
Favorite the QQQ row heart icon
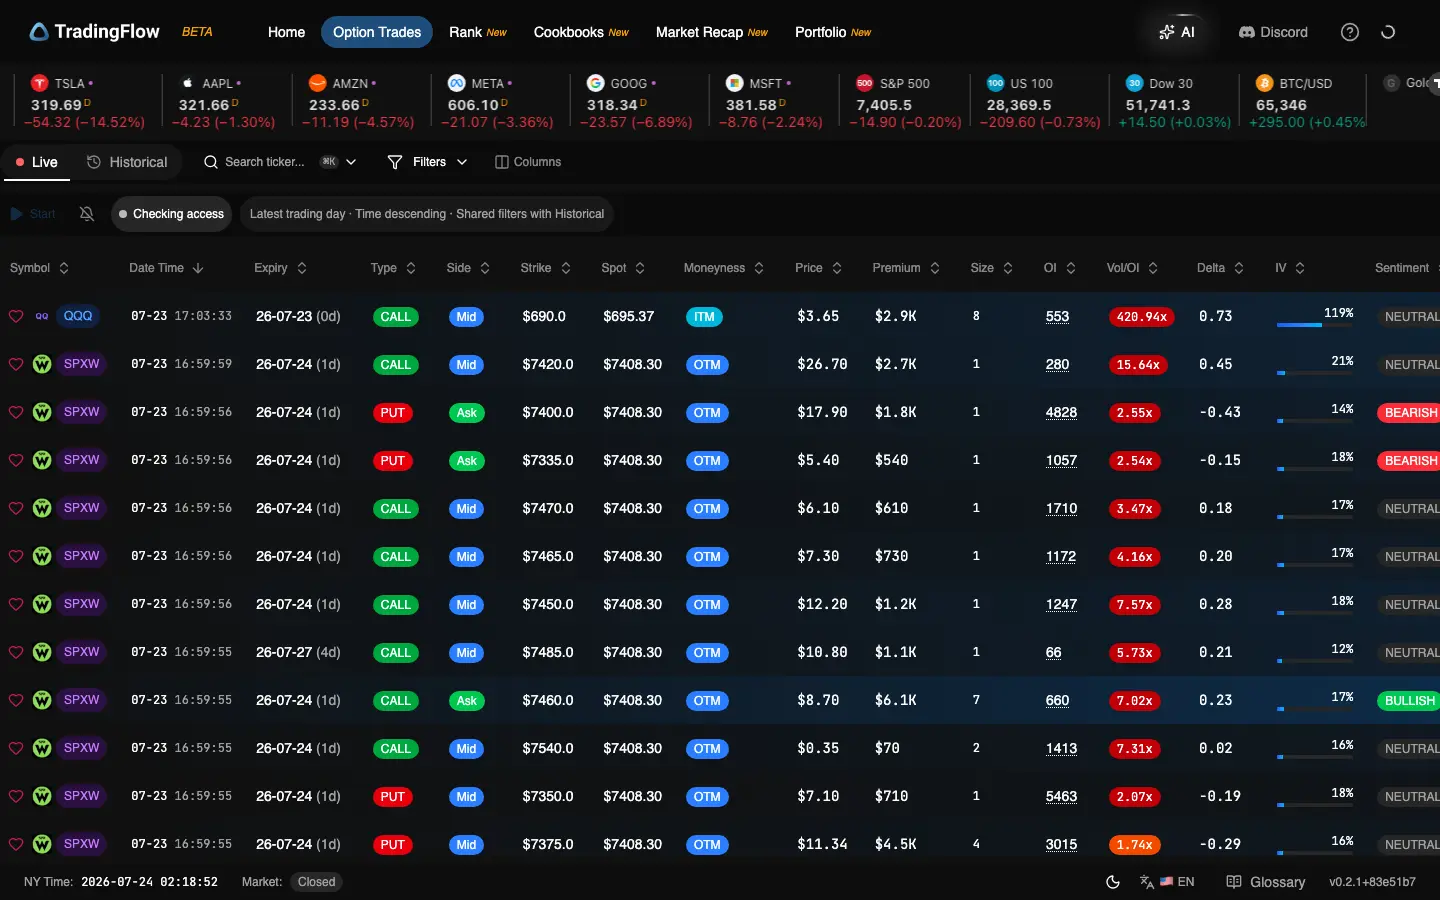click(16, 316)
